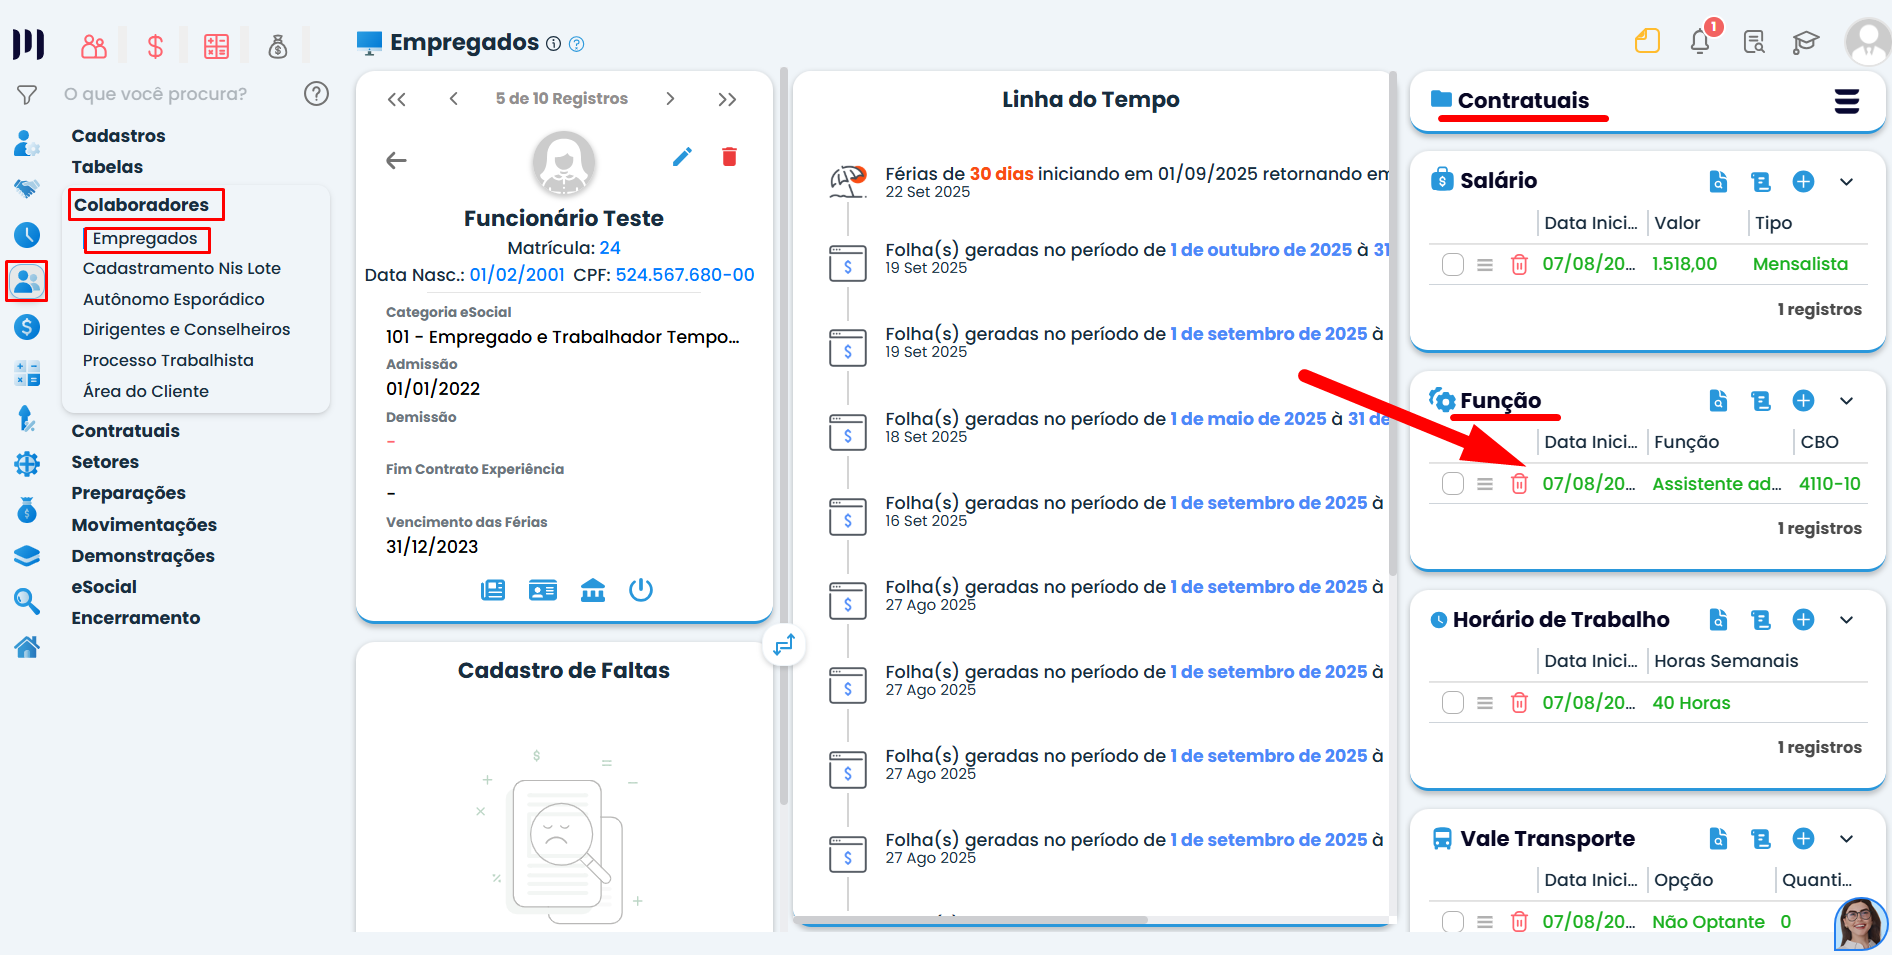Collapse the Função section chevron

1847,401
